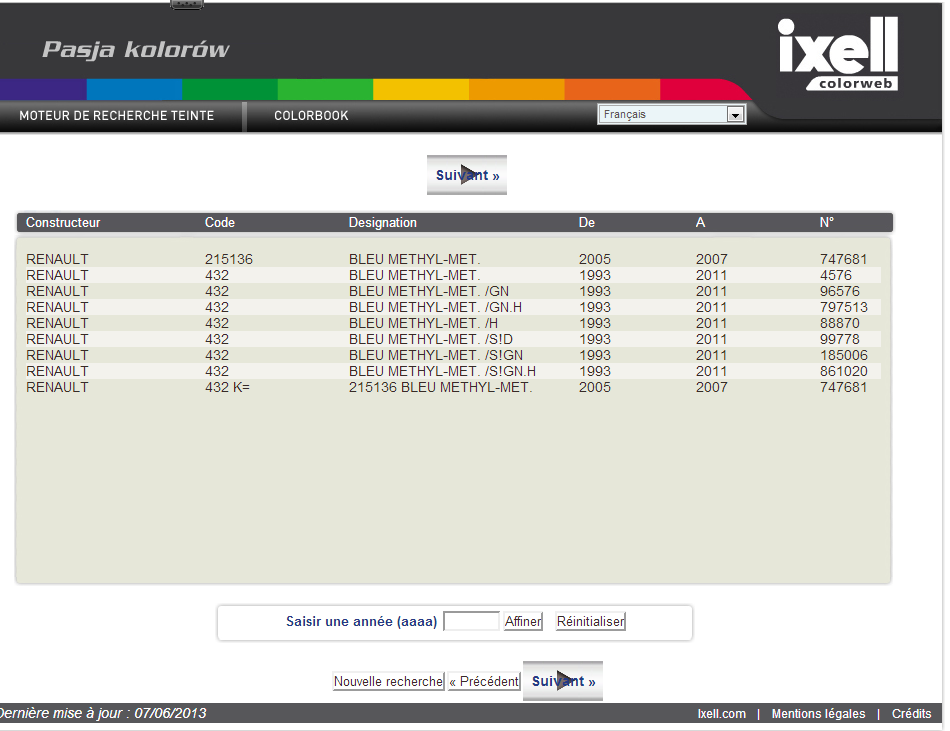The image size is (950, 731).
Task: Click the Pasja kolorów header title
Action: [x=136, y=50]
